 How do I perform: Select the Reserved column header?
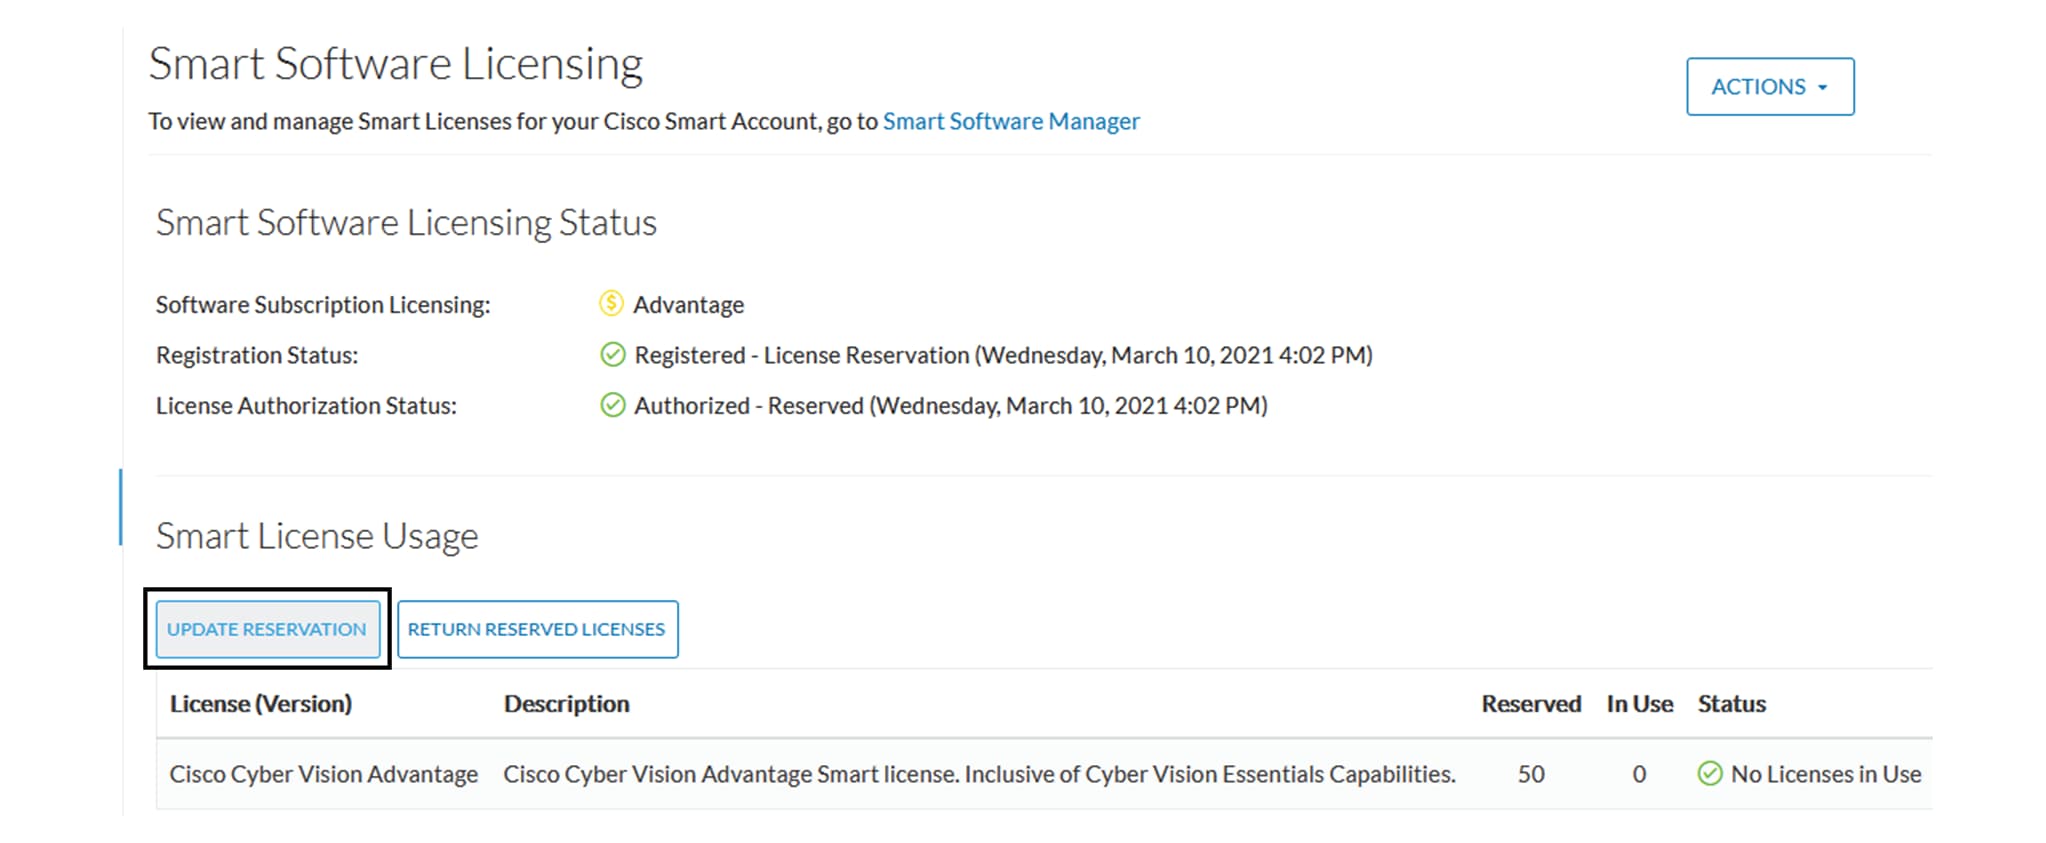click(1531, 704)
